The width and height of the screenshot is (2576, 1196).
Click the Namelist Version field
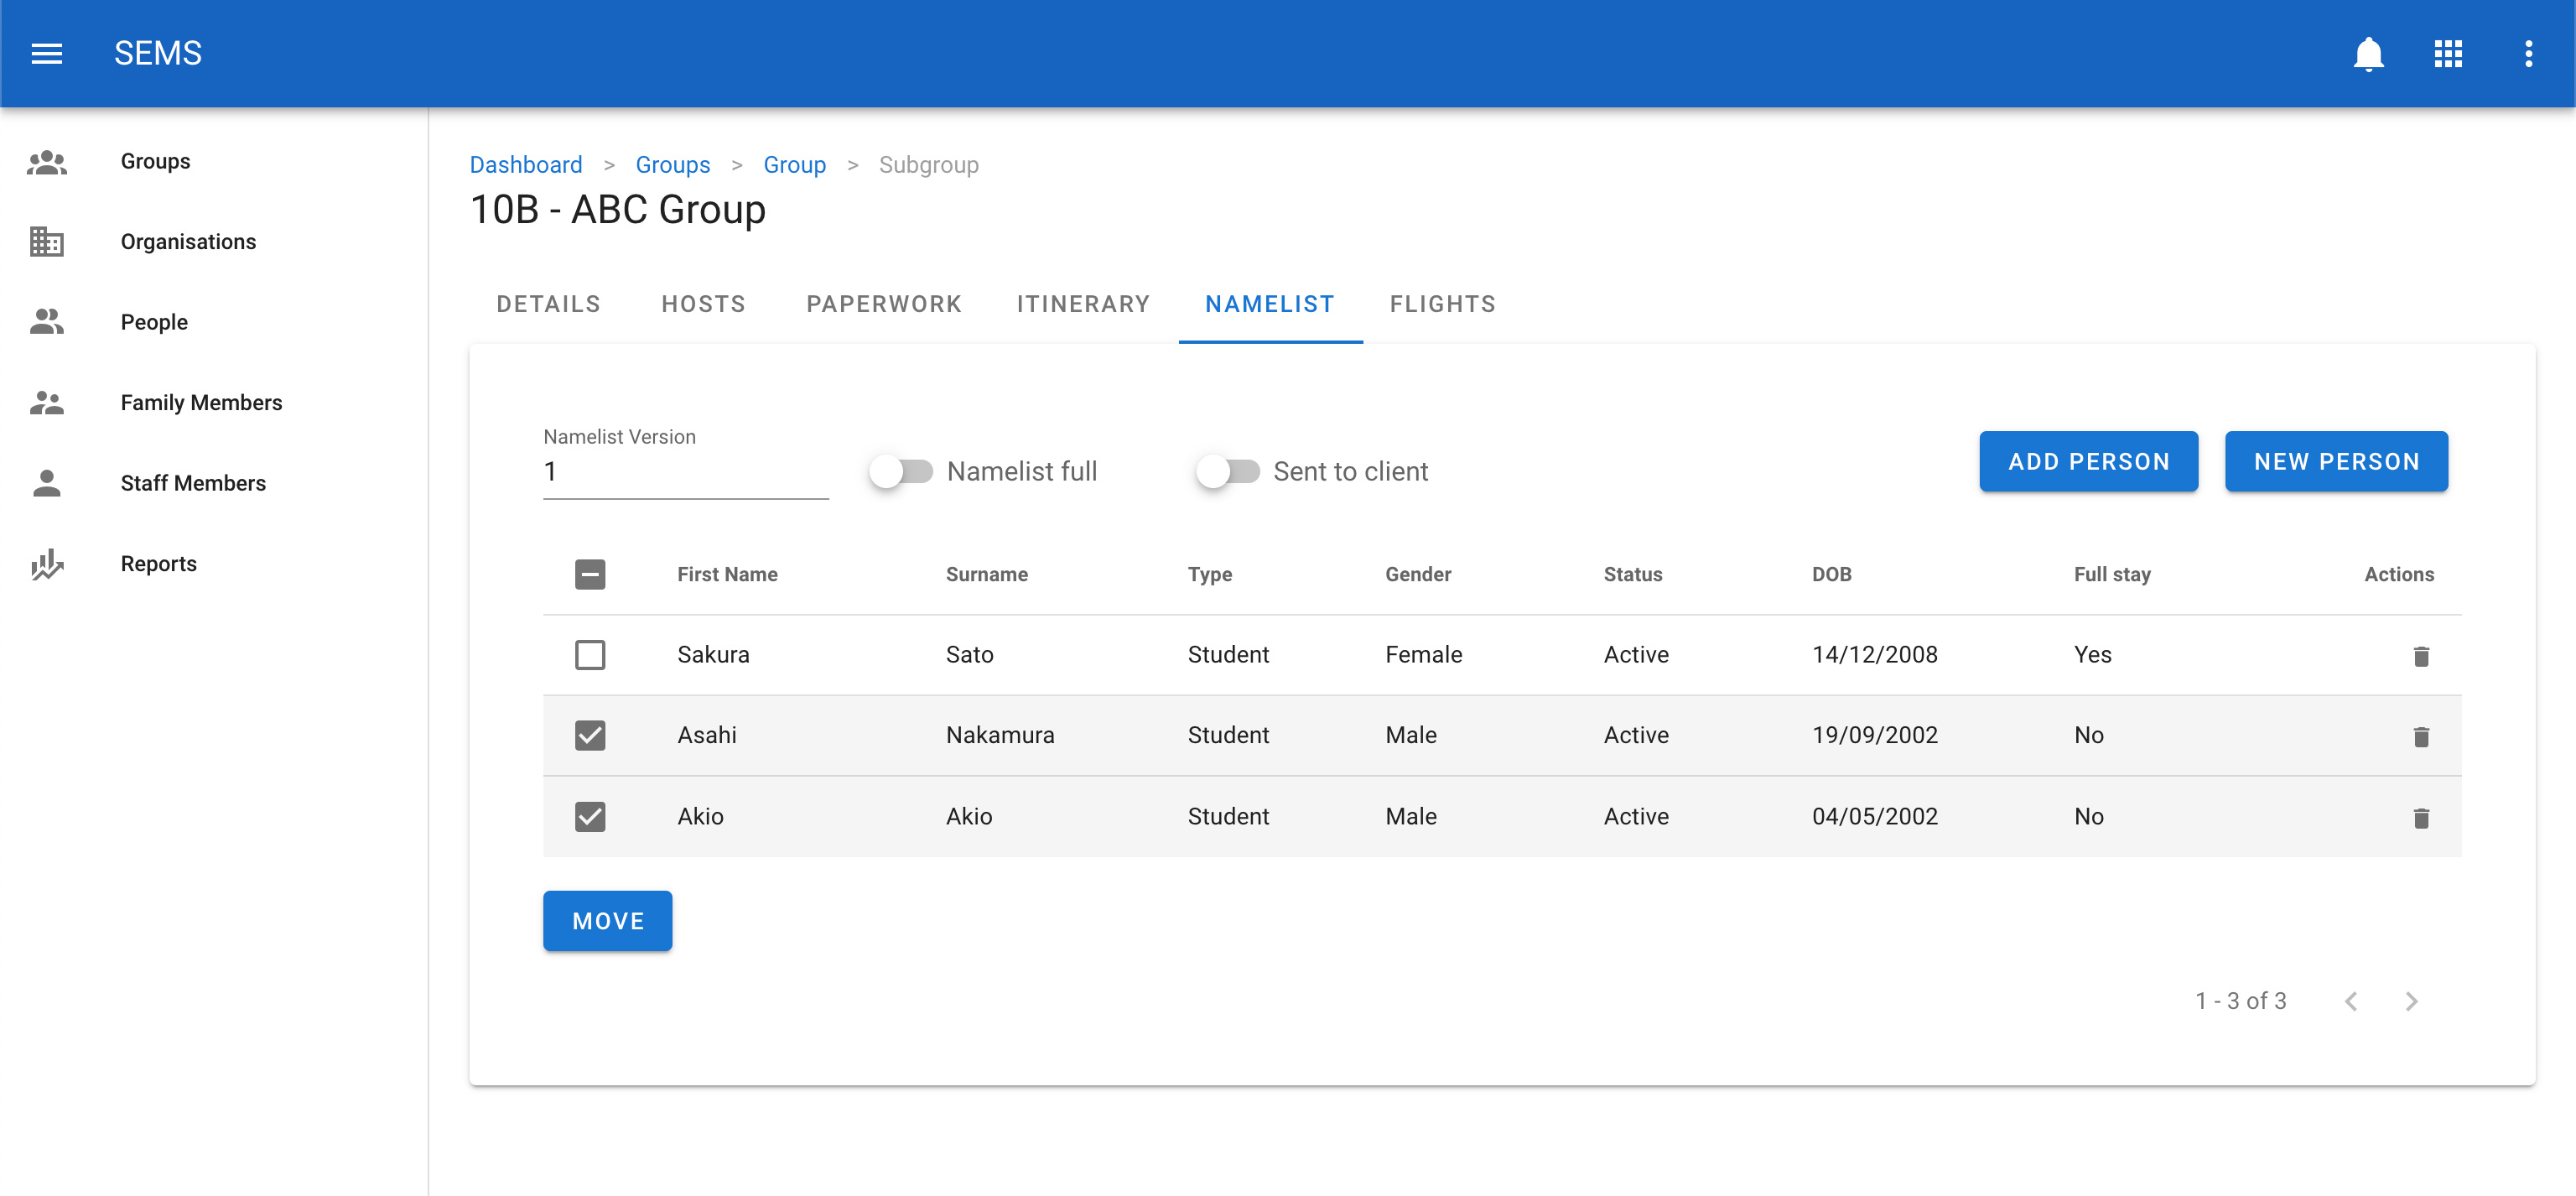pyautogui.click(x=685, y=472)
